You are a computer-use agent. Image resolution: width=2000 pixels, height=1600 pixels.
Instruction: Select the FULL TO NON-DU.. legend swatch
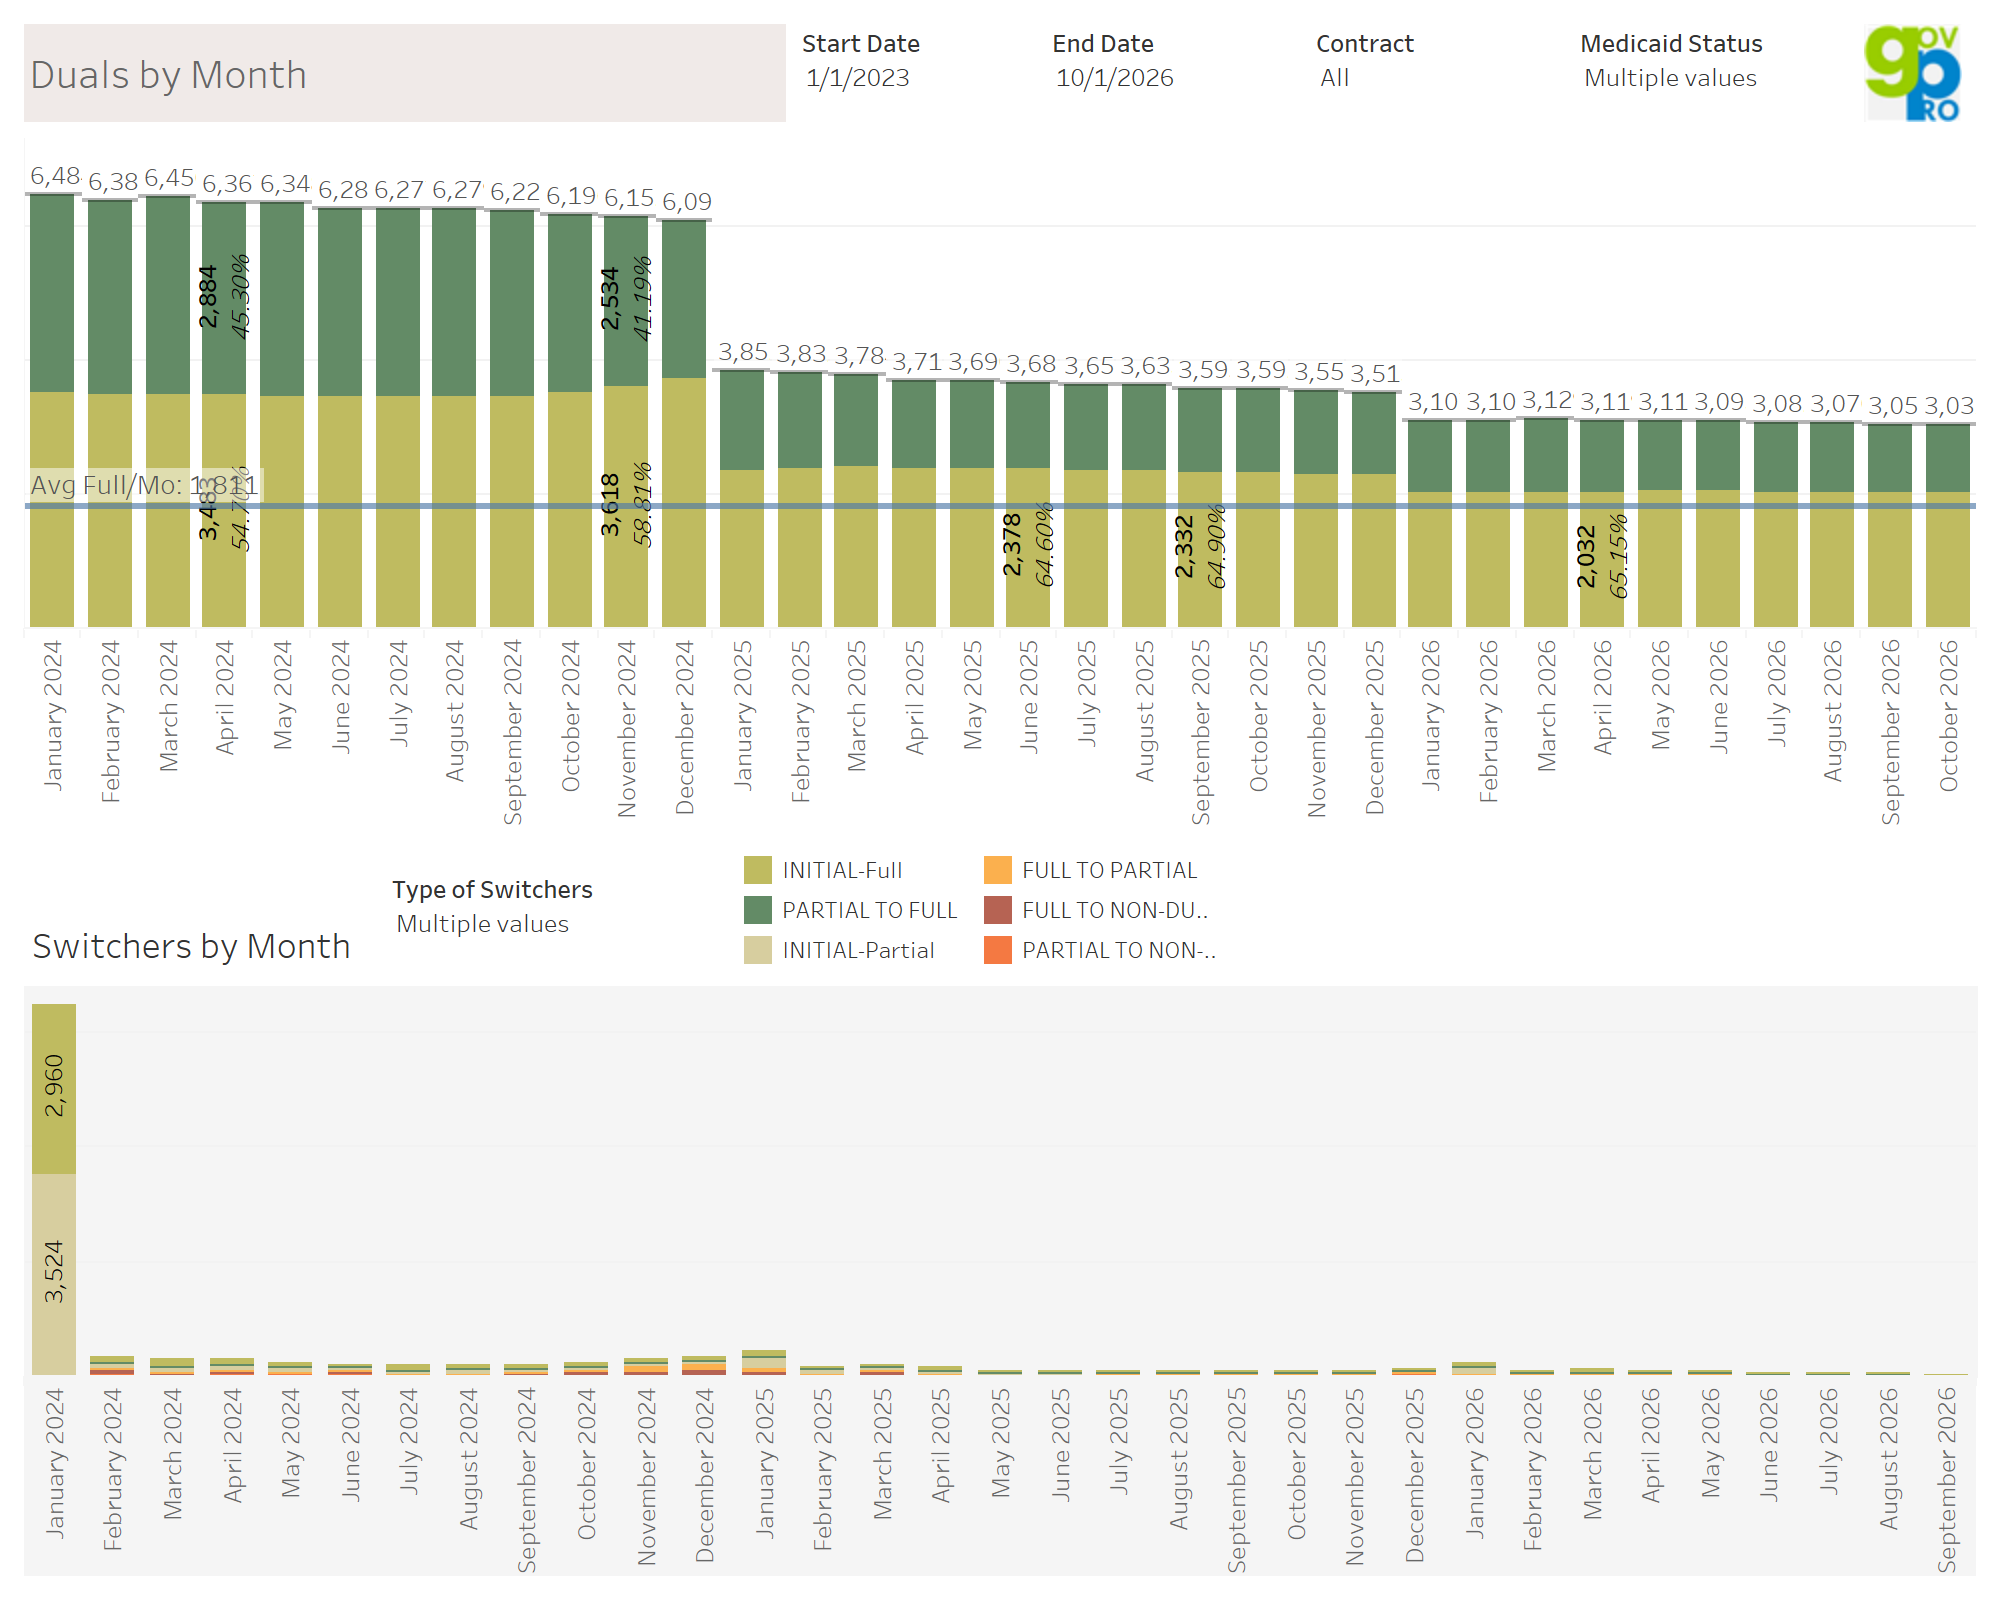pyautogui.click(x=998, y=910)
